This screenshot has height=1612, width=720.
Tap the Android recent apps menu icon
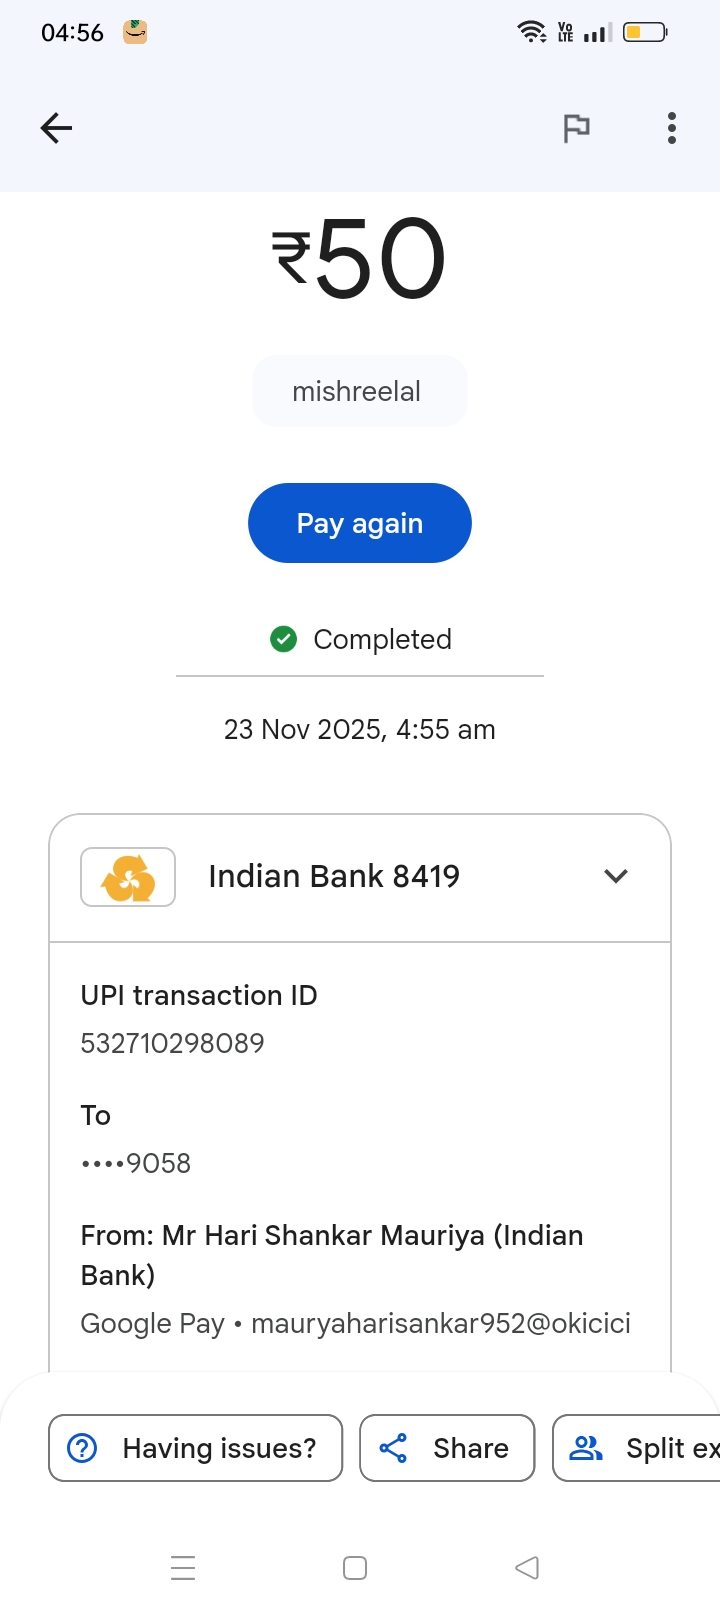pos(183,1567)
